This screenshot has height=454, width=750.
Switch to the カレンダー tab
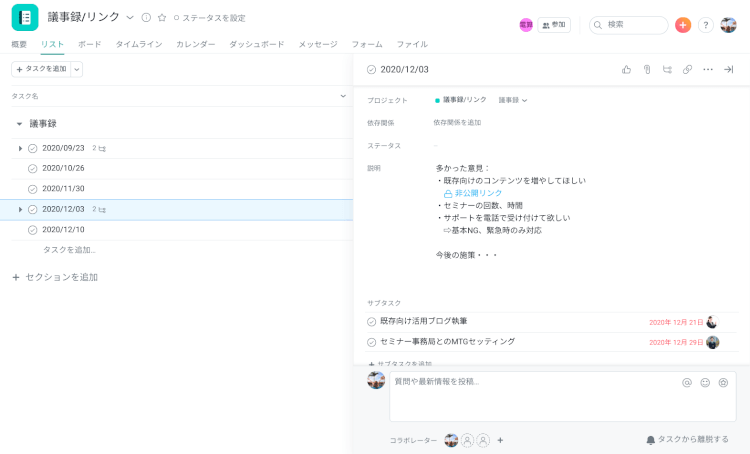[195, 44]
